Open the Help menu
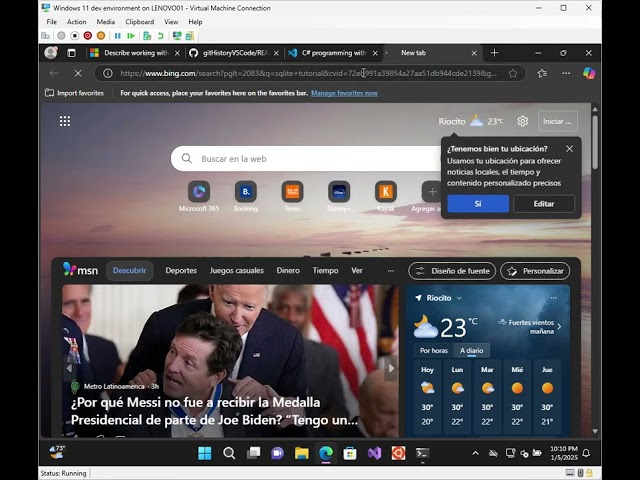The width and height of the screenshot is (640, 480). click(195, 22)
